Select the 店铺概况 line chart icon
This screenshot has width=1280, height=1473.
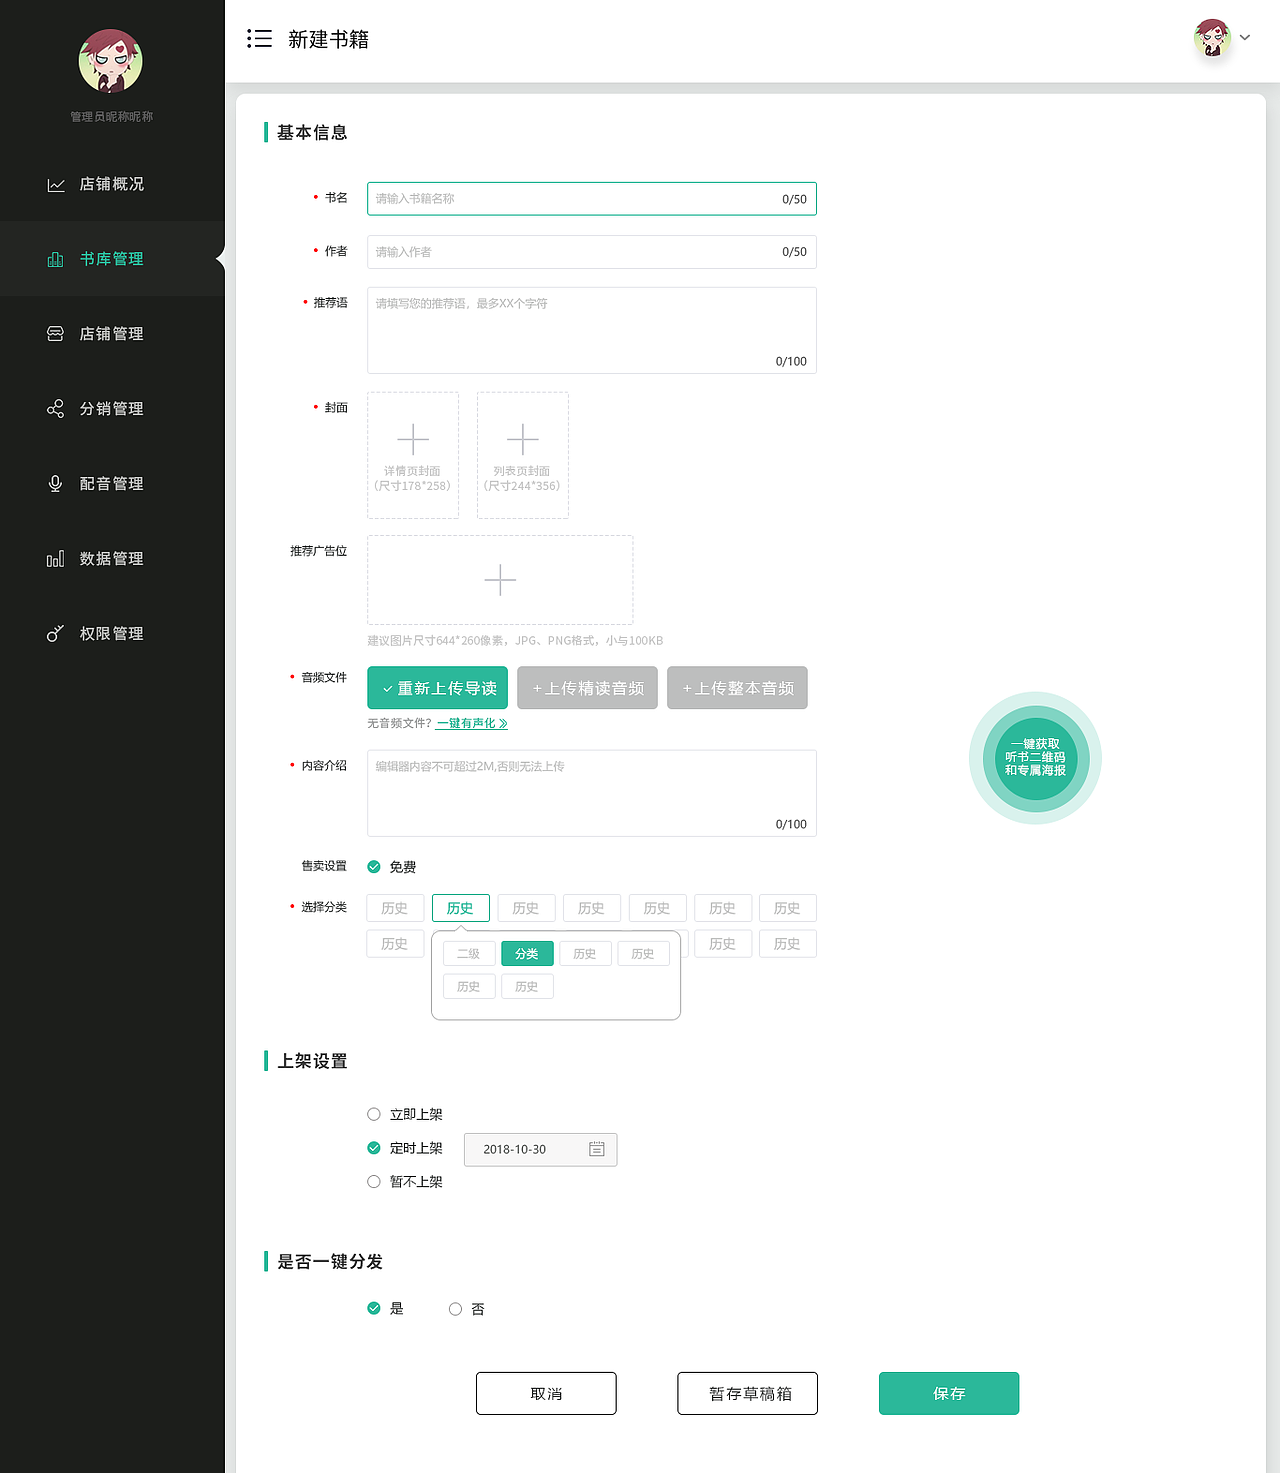[56, 184]
